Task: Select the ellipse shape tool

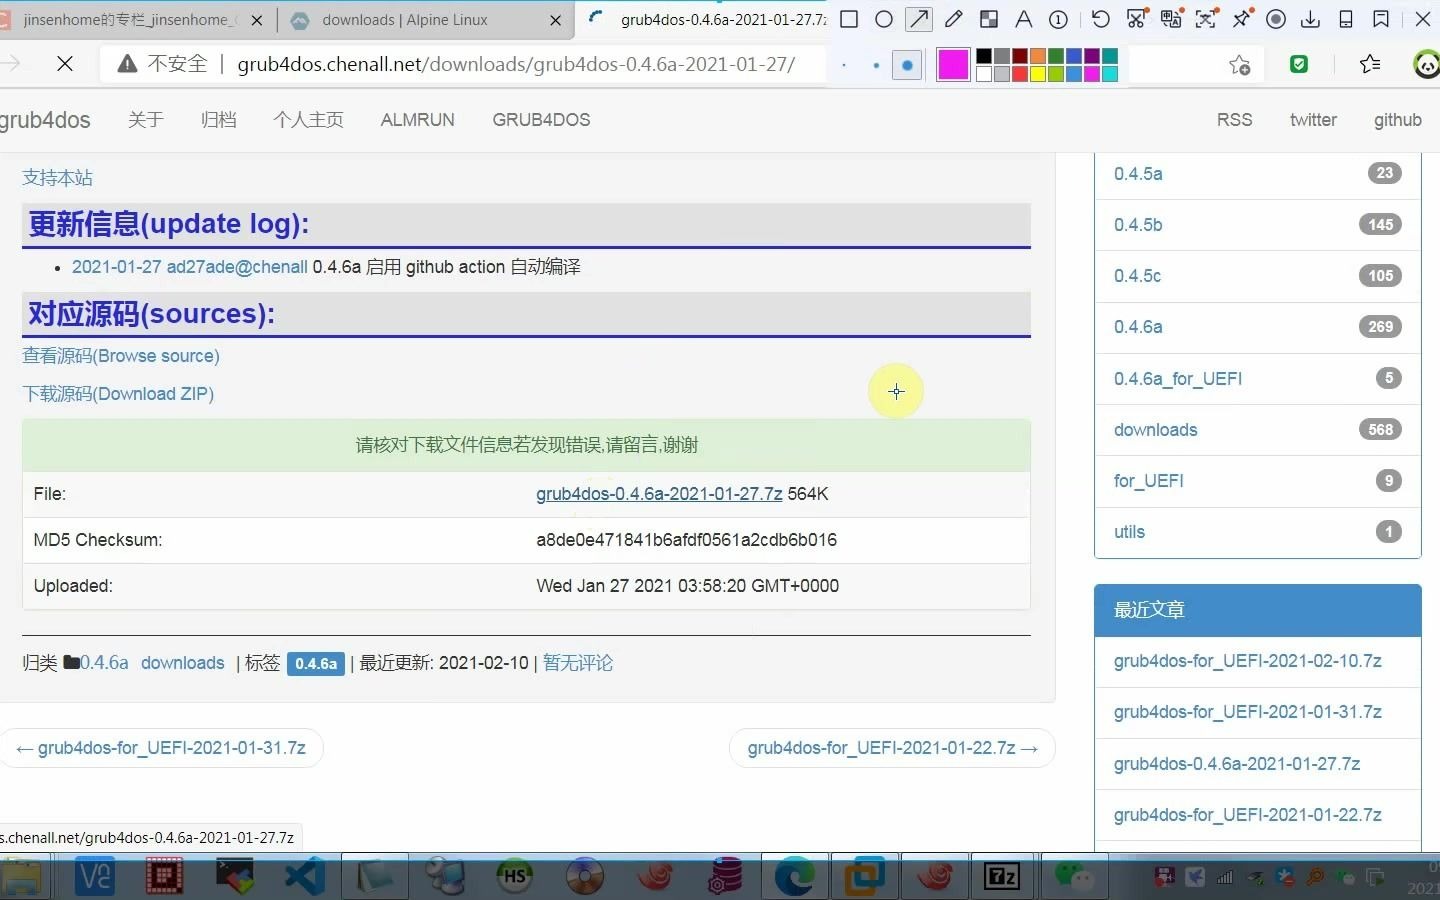Action: pos(884,19)
